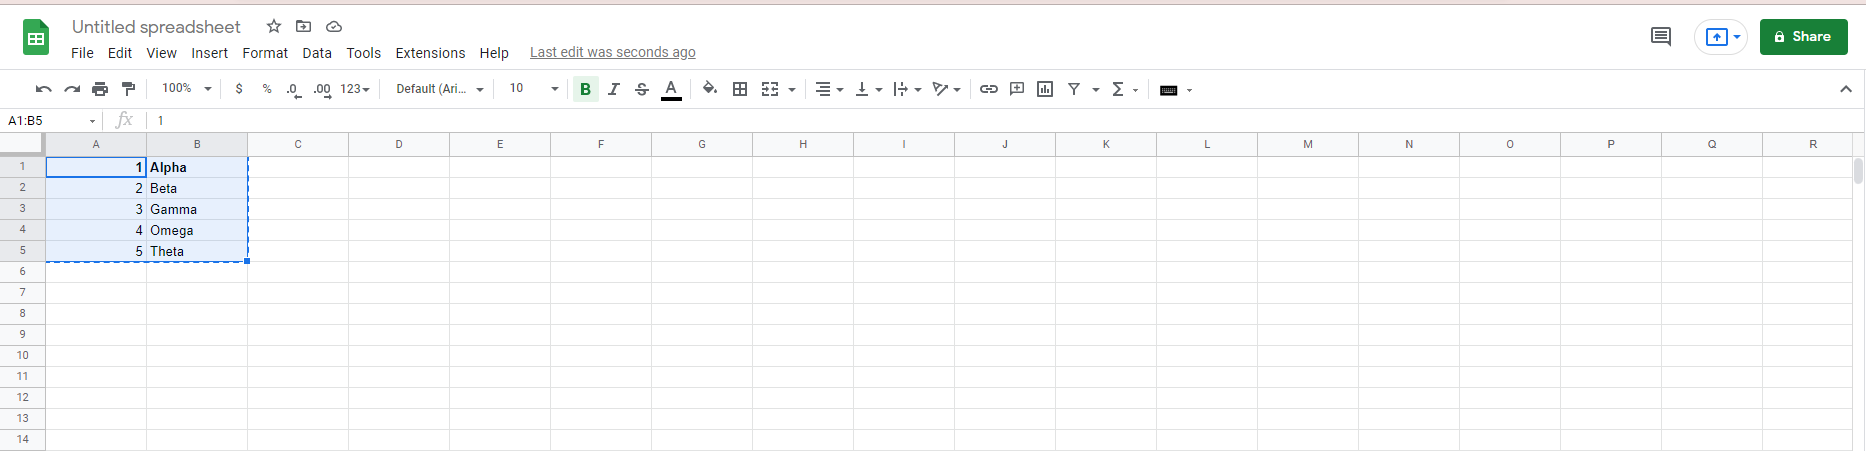Viewport: 1866px width, 451px height.
Task: Select row 6 header
Action: [x=23, y=272]
